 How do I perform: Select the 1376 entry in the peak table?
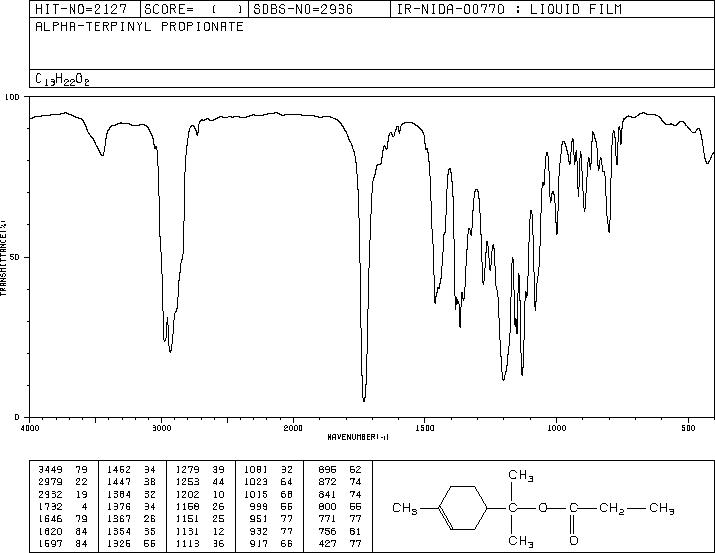click(x=119, y=506)
